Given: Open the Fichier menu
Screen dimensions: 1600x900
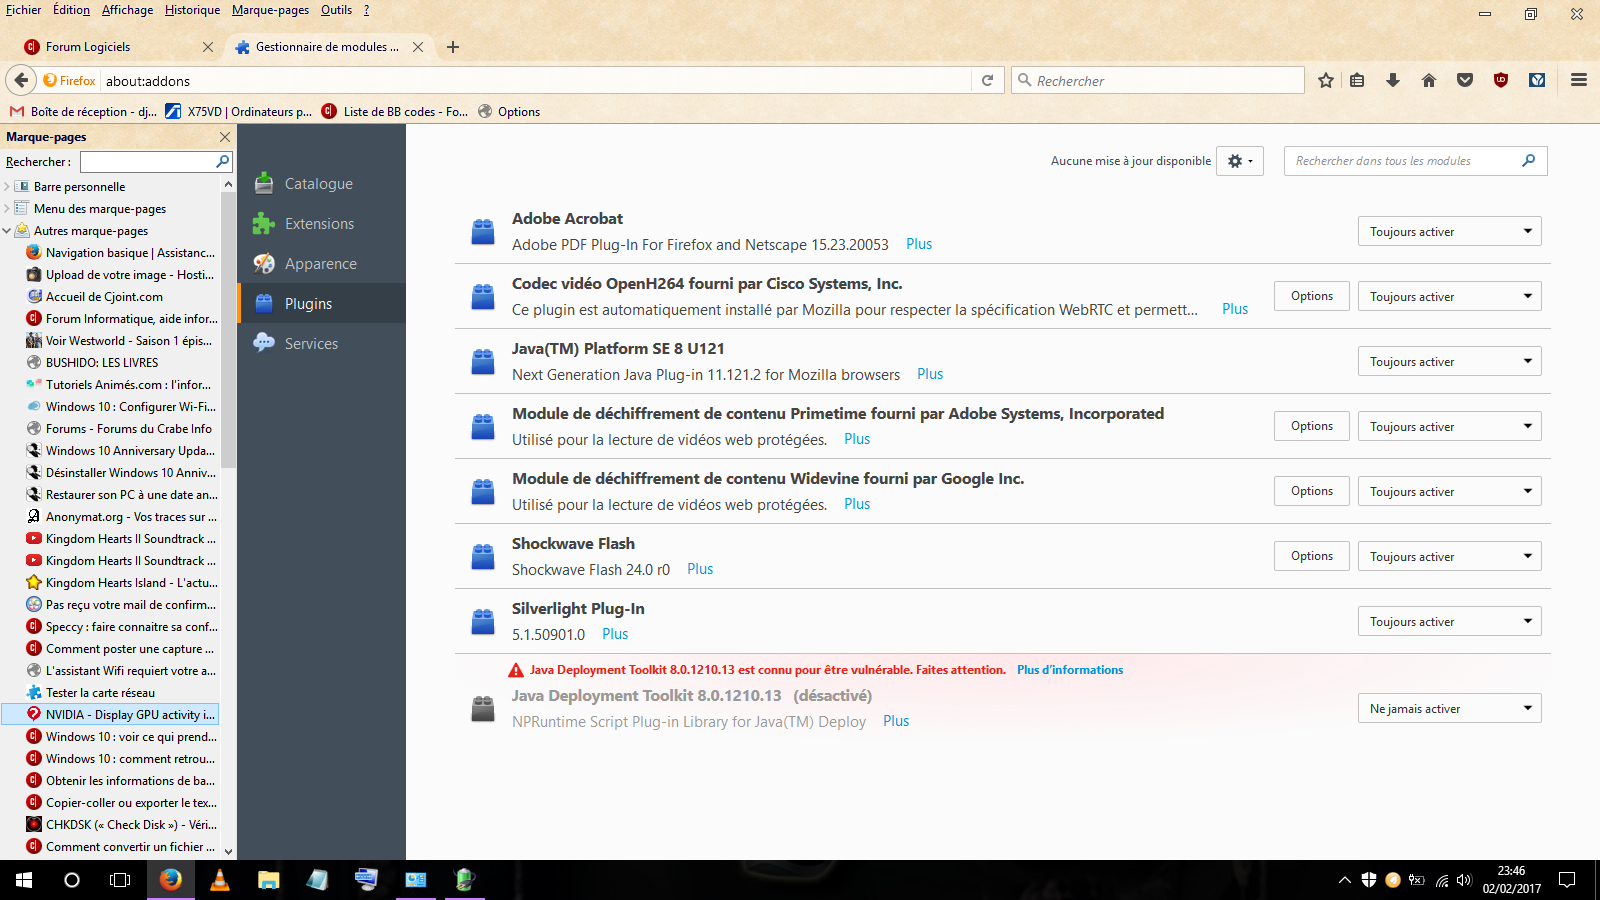Looking at the screenshot, I should [24, 10].
